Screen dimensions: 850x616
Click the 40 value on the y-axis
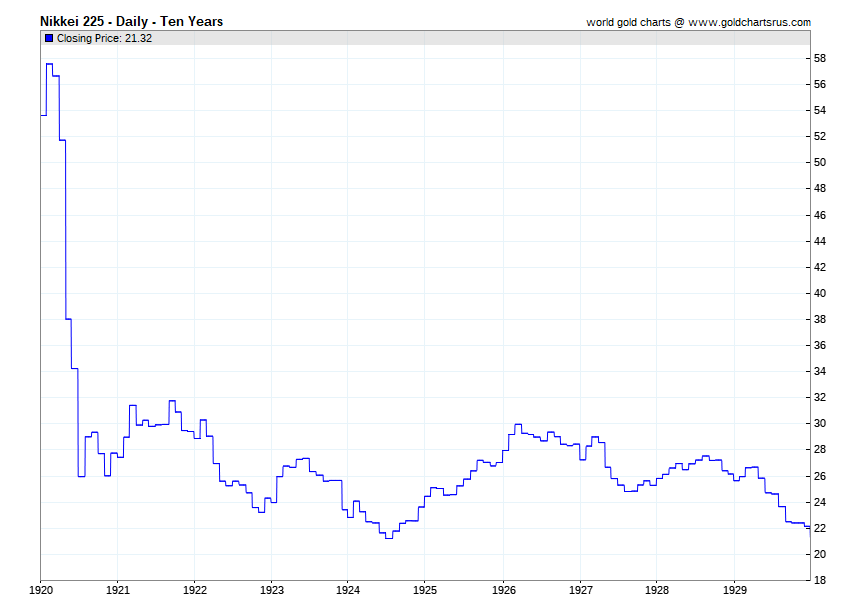(x=820, y=293)
